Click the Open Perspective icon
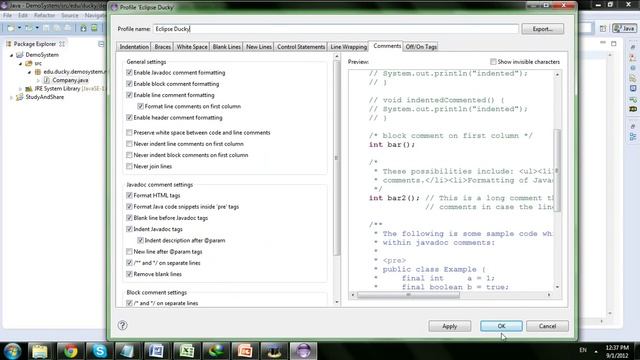640x360 pixels. pyautogui.click(x=603, y=28)
